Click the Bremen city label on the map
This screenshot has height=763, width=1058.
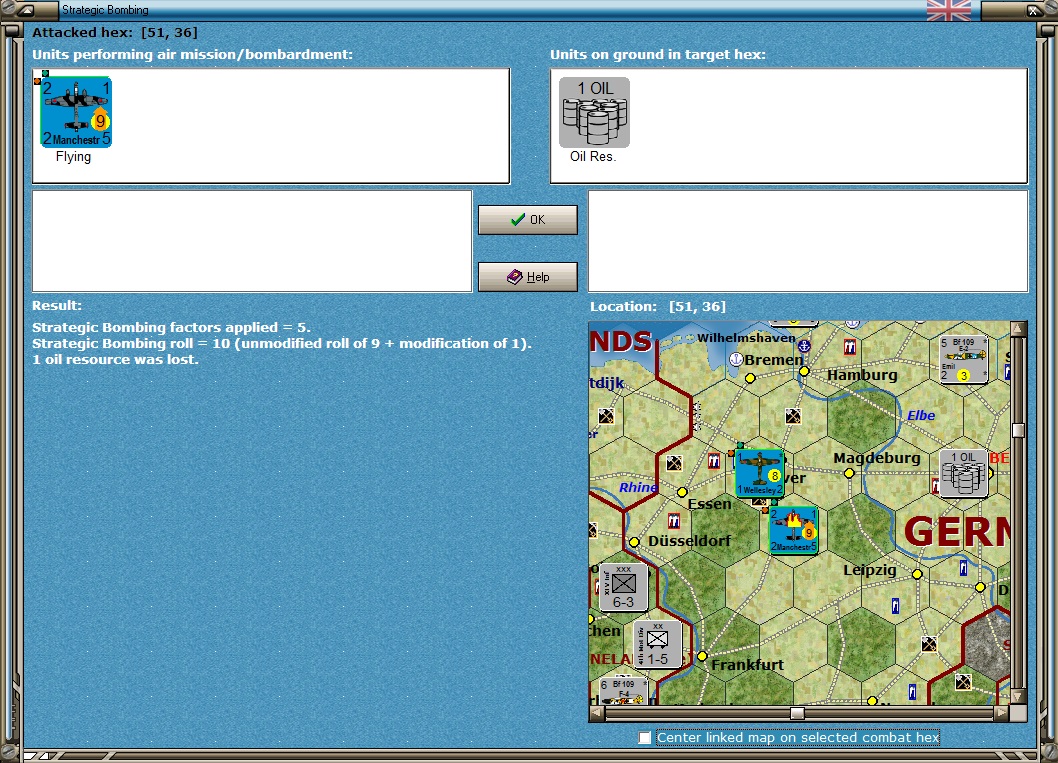774,360
